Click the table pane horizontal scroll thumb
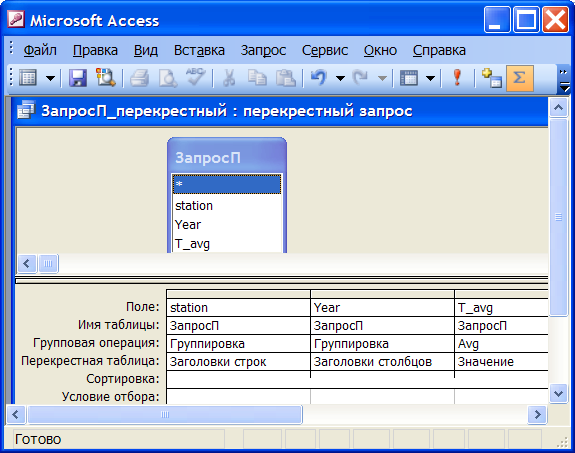 point(48,263)
